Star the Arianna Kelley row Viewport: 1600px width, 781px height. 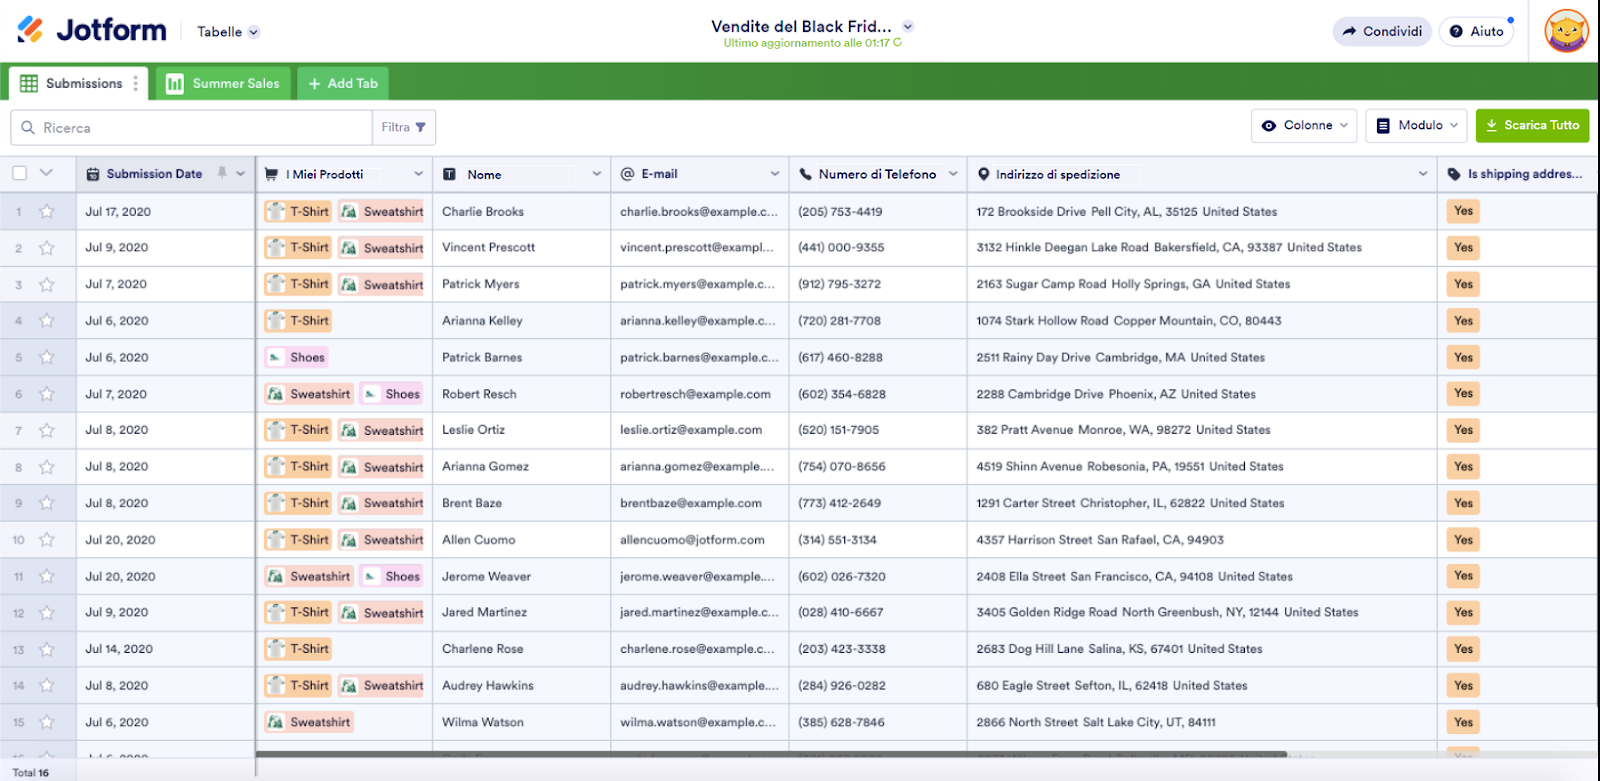point(46,321)
